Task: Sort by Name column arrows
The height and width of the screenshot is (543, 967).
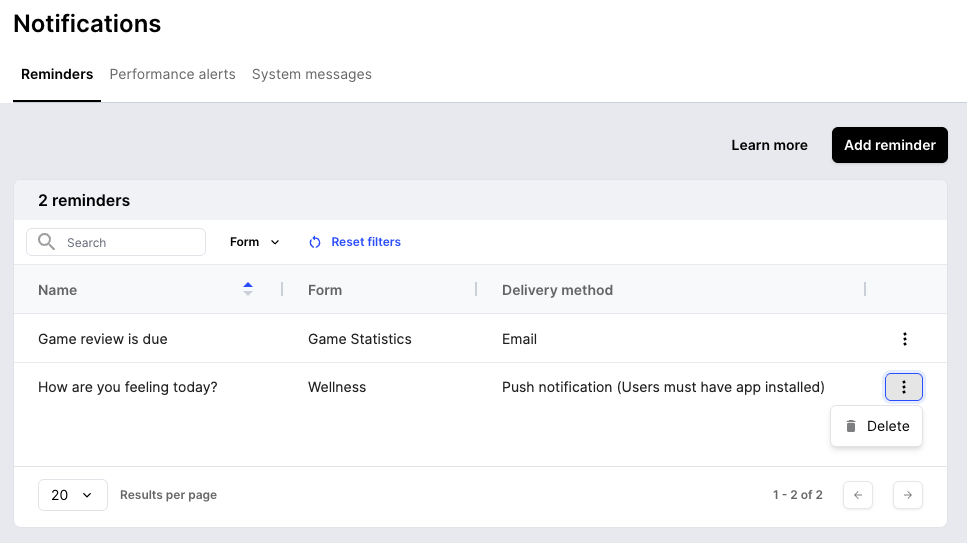Action: click(x=248, y=289)
